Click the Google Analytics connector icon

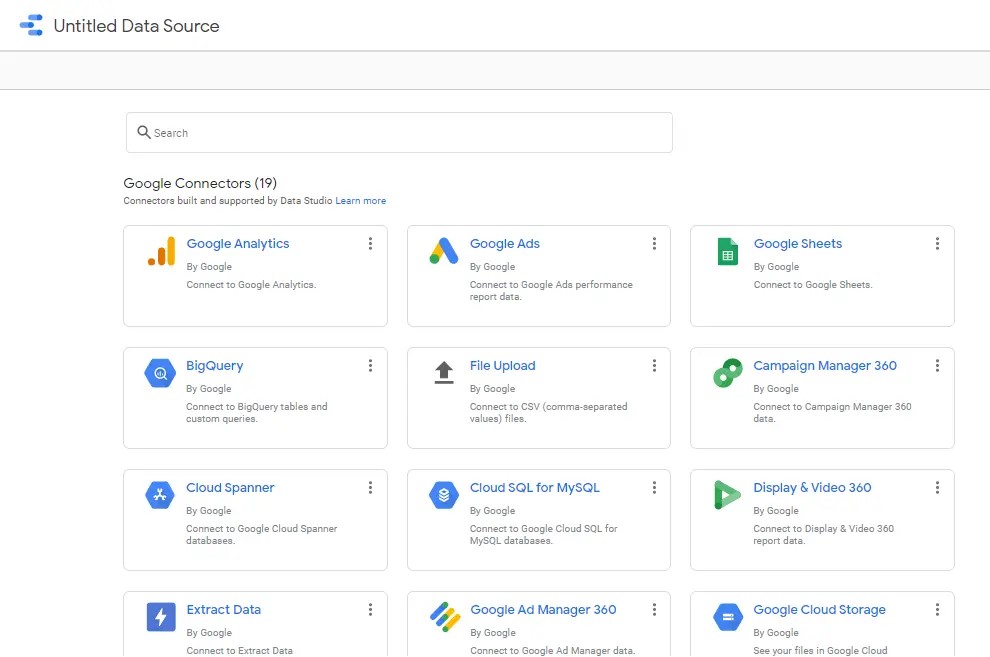(162, 251)
